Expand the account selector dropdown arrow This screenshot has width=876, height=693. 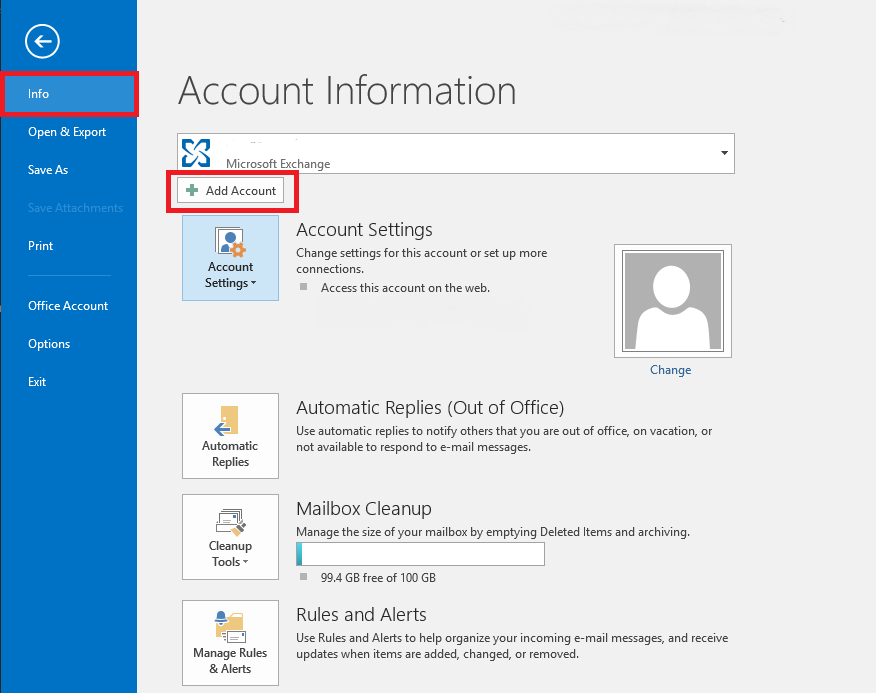click(x=724, y=153)
